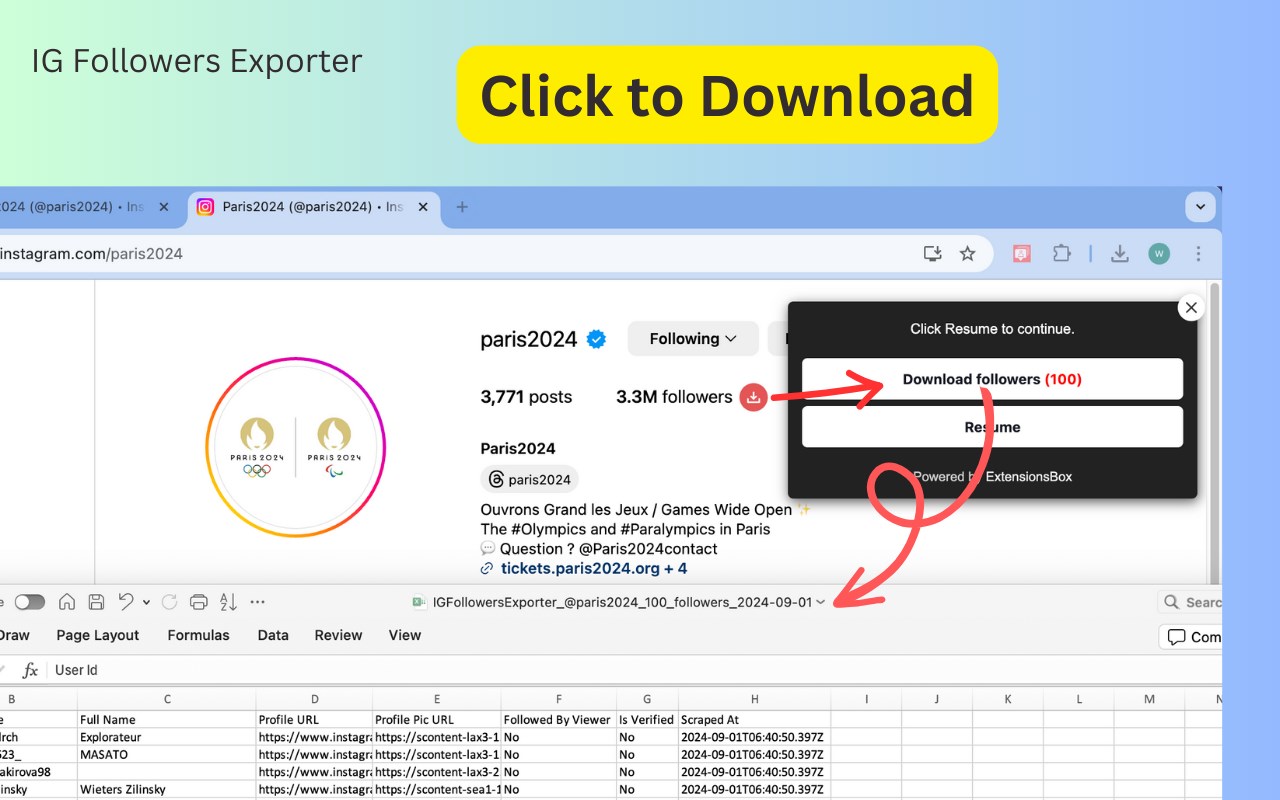Open browser Downloads icon
The width and height of the screenshot is (1280, 800).
(1120, 254)
